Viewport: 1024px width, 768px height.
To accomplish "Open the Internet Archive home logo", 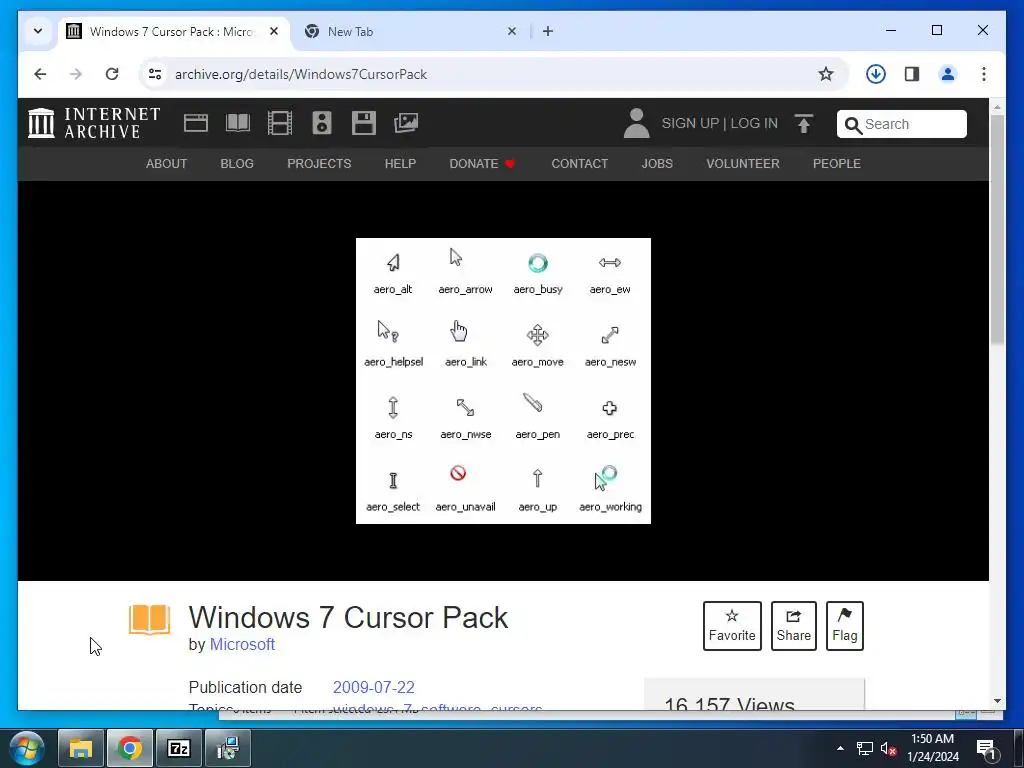I will pos(93,123).
